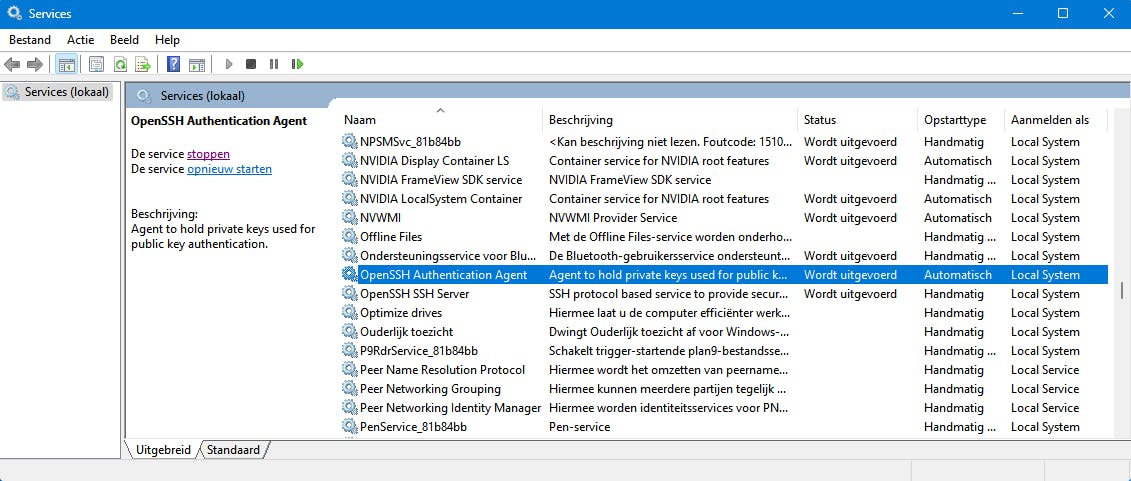The height and width of the screenshot is (481, 1131).
Task: Toggle the console tree show/hide toolbar icon
Action: 66,64
